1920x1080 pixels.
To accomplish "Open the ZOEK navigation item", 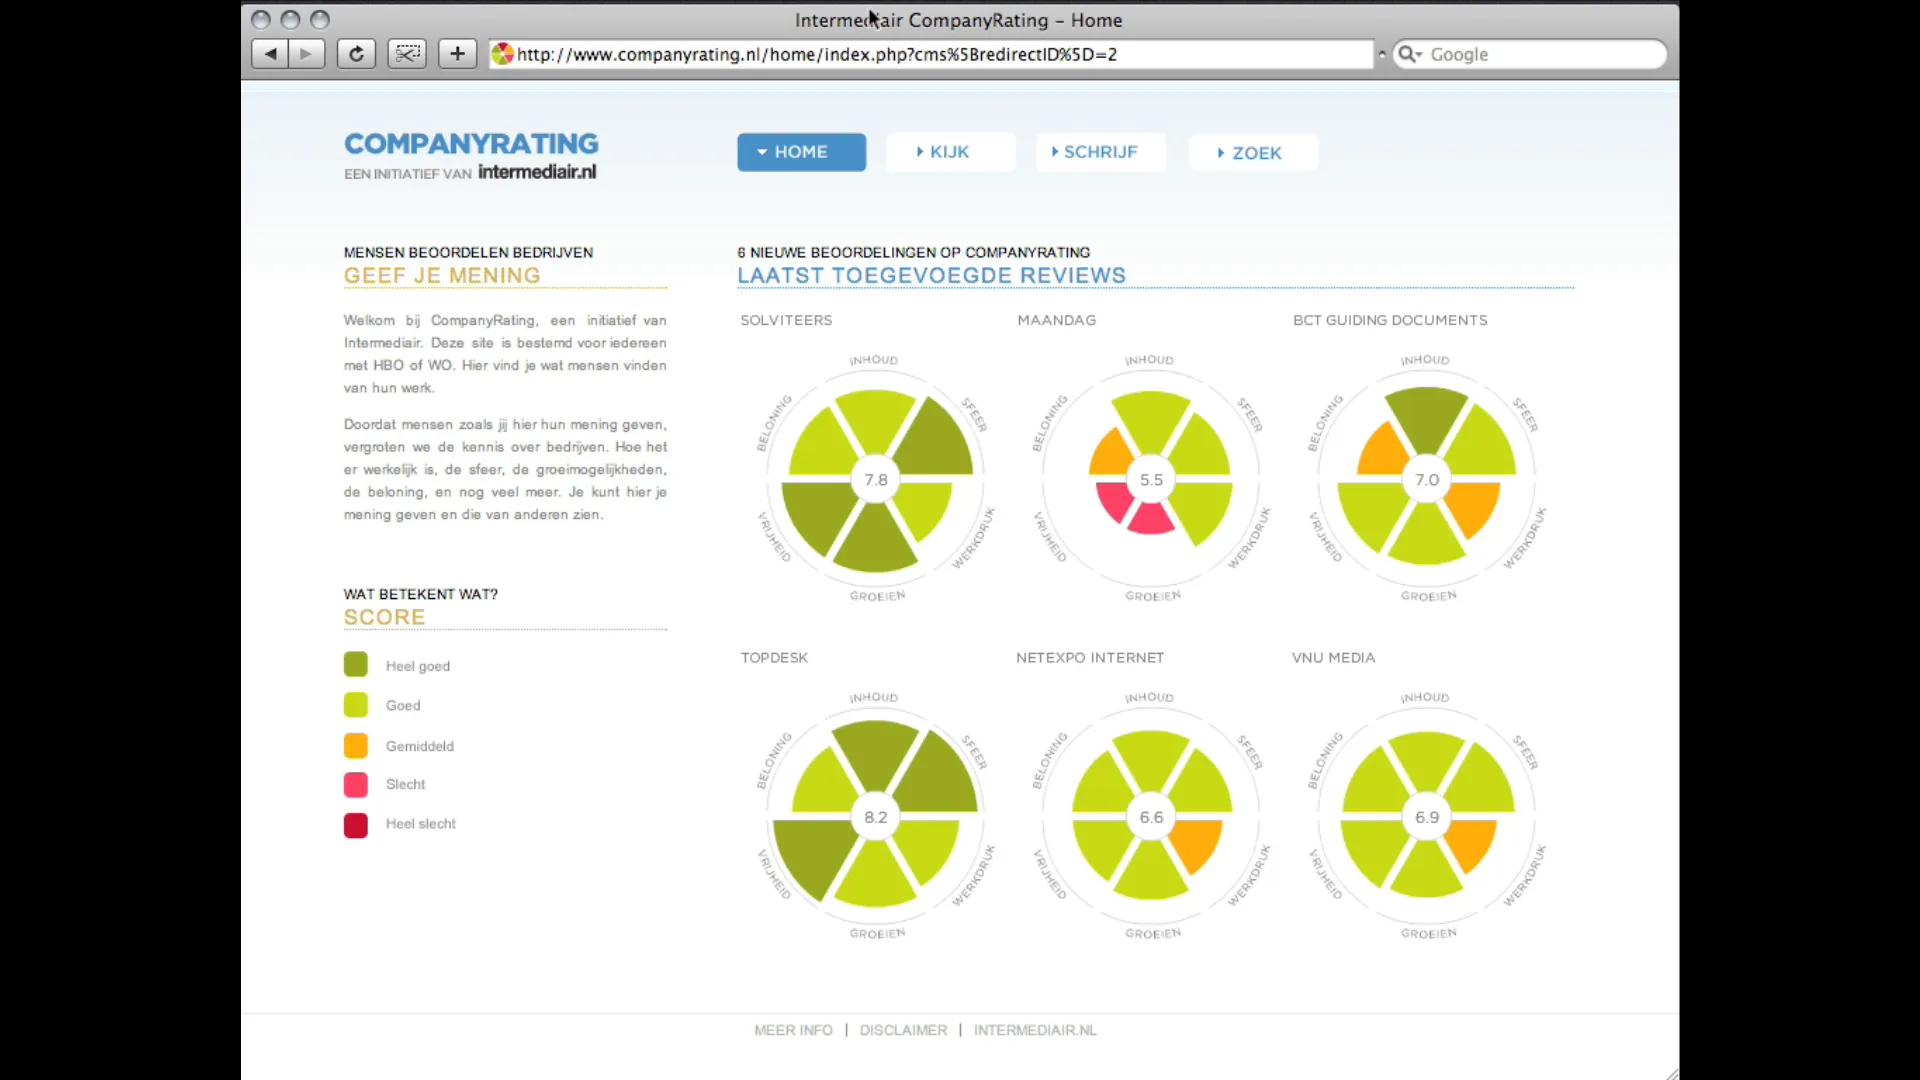I will (x=1253, y=153).
